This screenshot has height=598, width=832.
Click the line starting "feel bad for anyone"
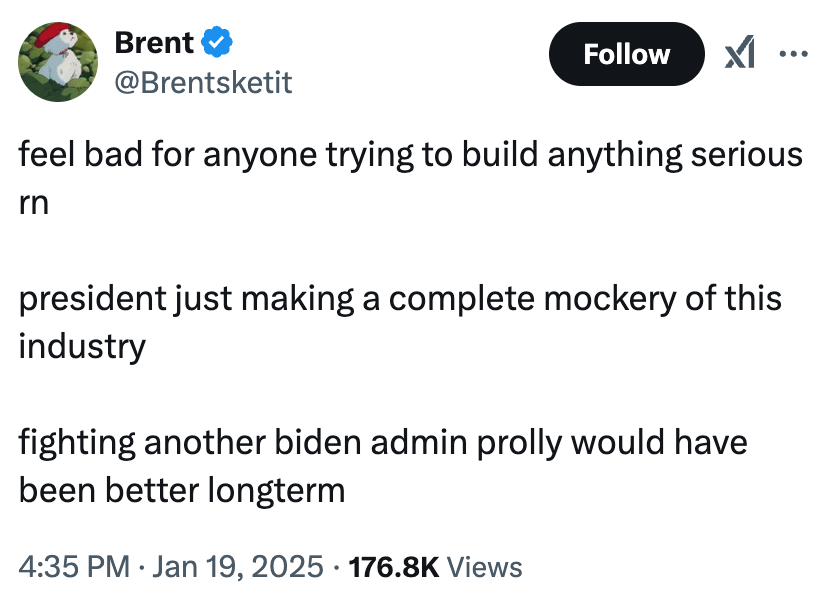410,155
